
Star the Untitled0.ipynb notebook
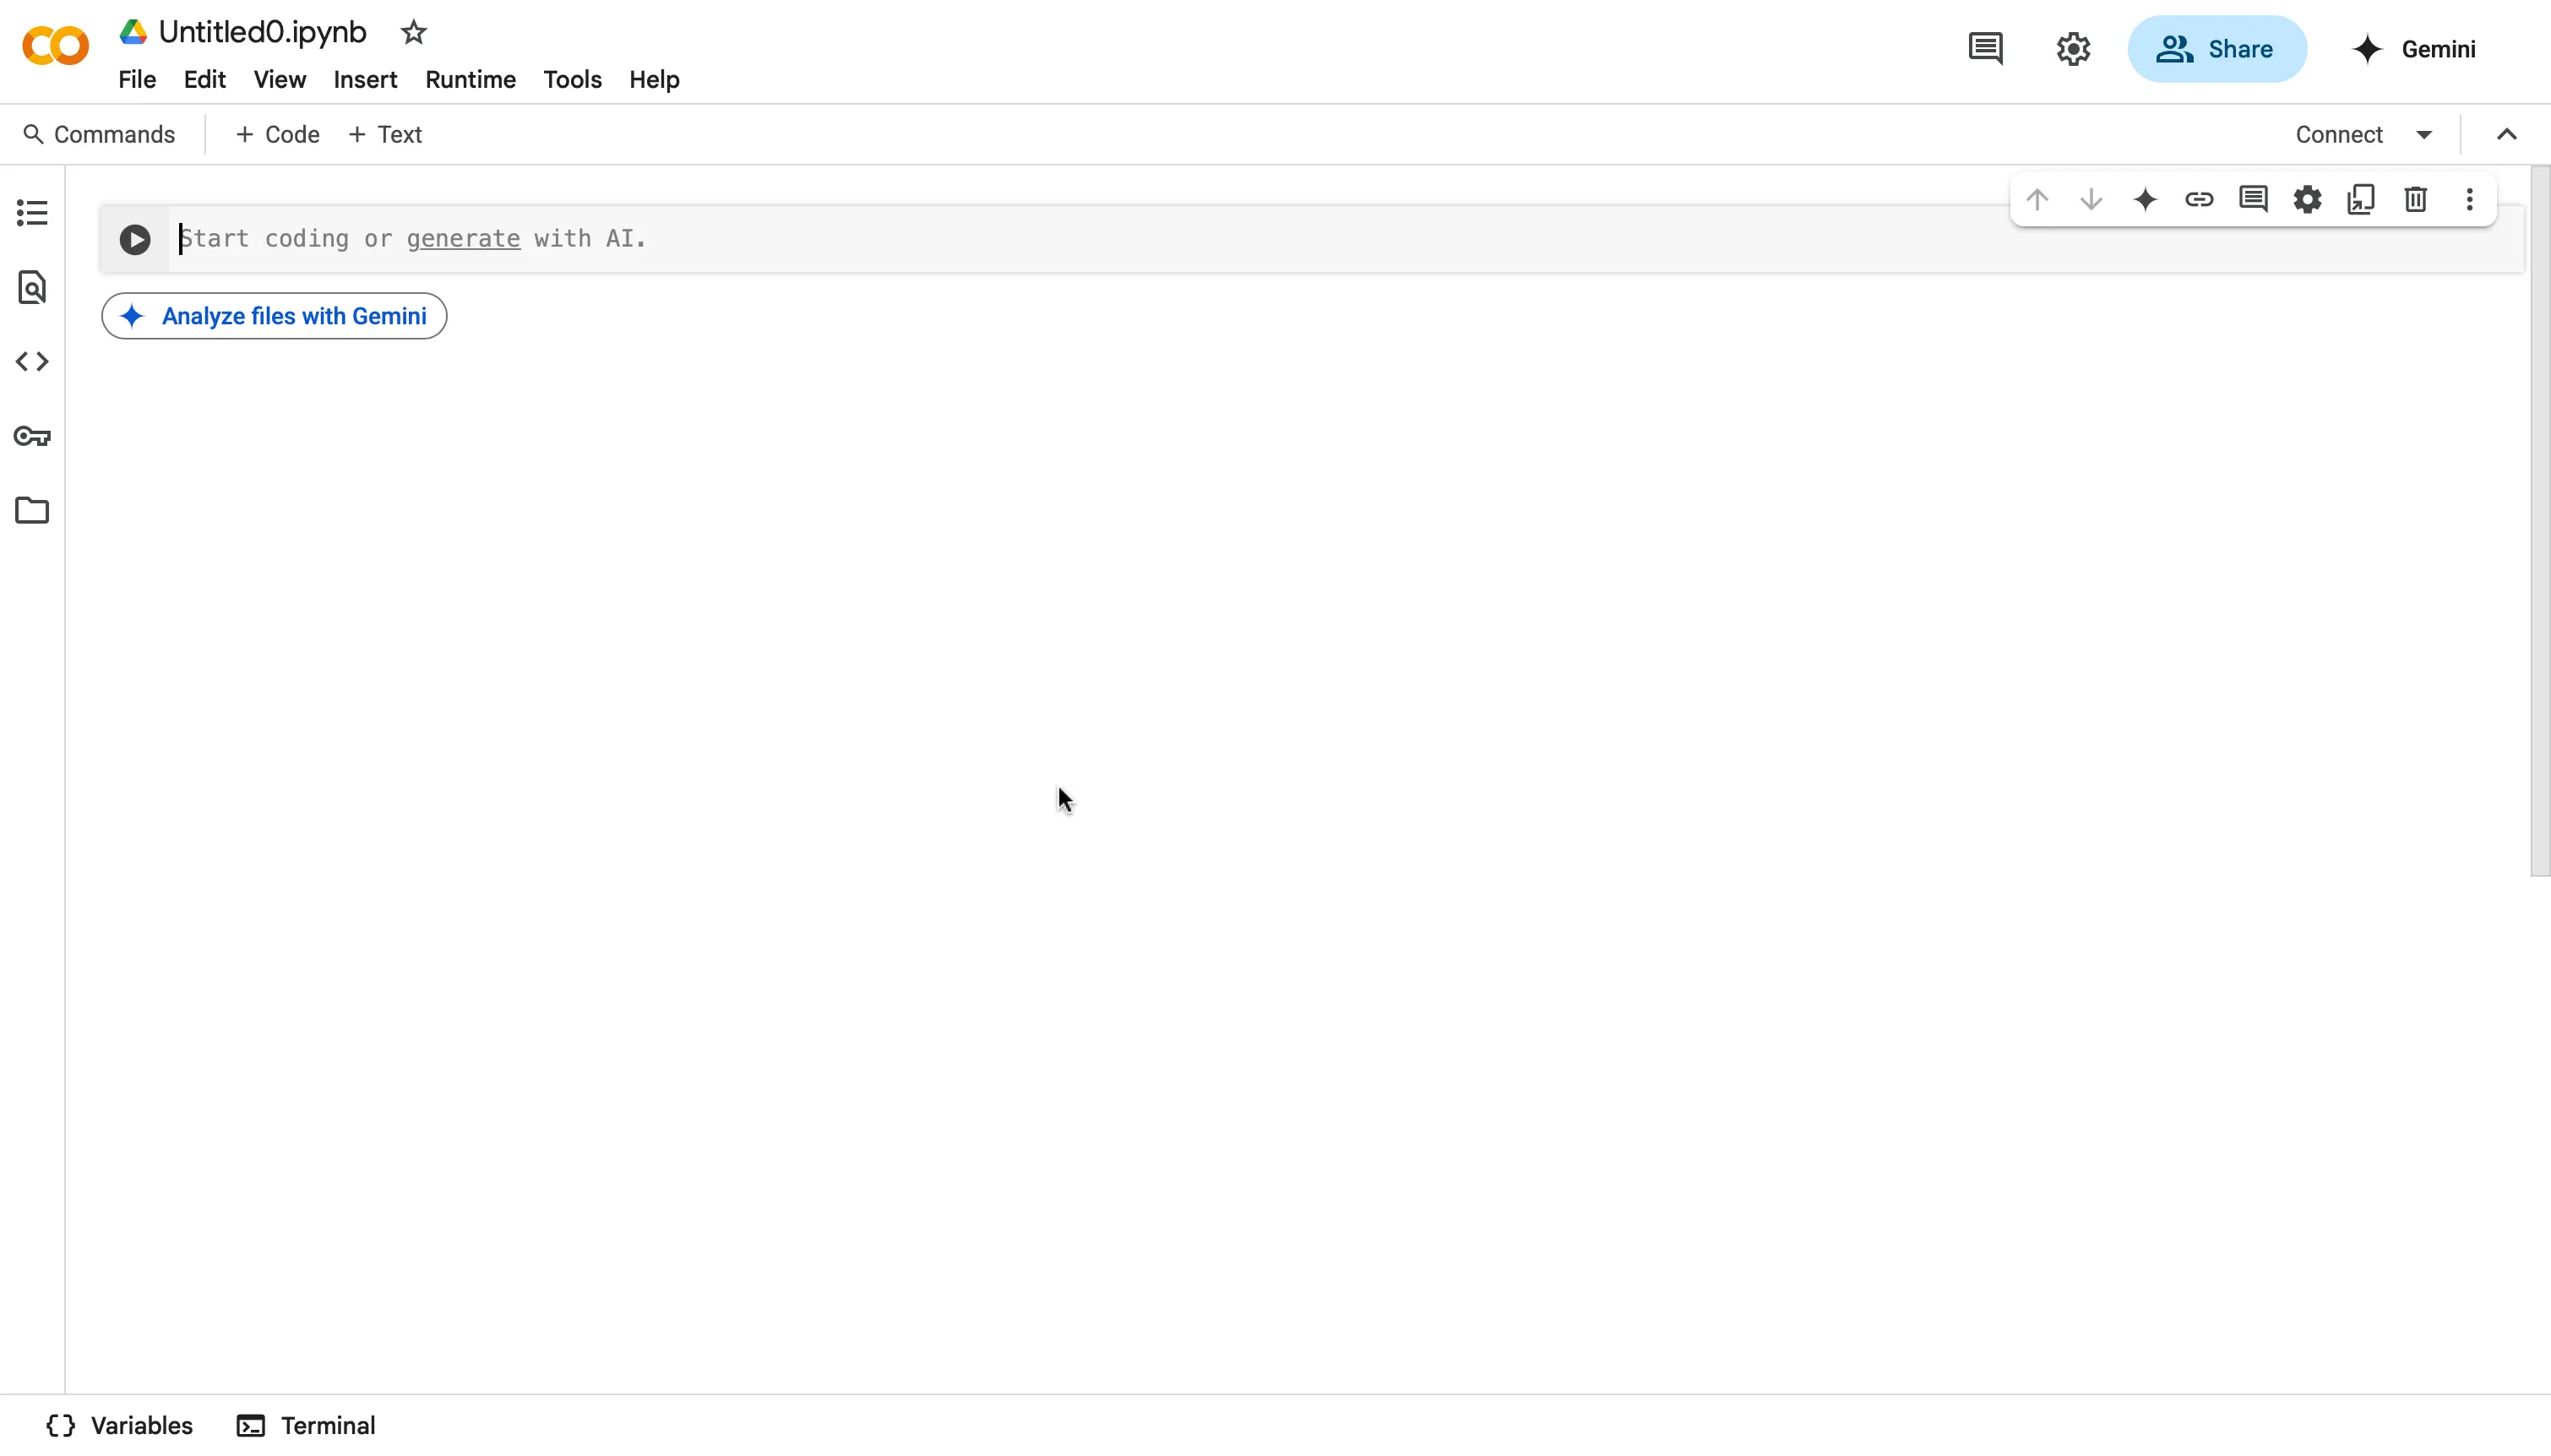click(x=413, y=32)
